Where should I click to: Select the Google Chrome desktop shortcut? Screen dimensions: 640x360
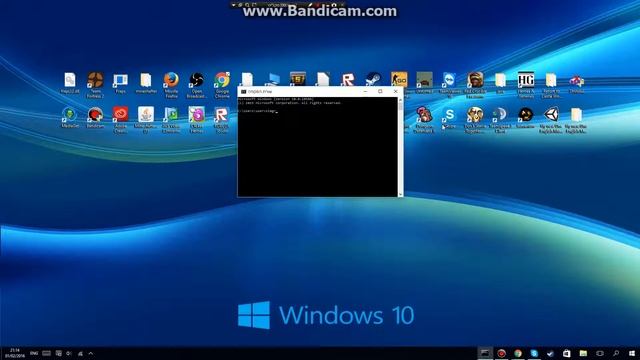(x=222, y=84)
